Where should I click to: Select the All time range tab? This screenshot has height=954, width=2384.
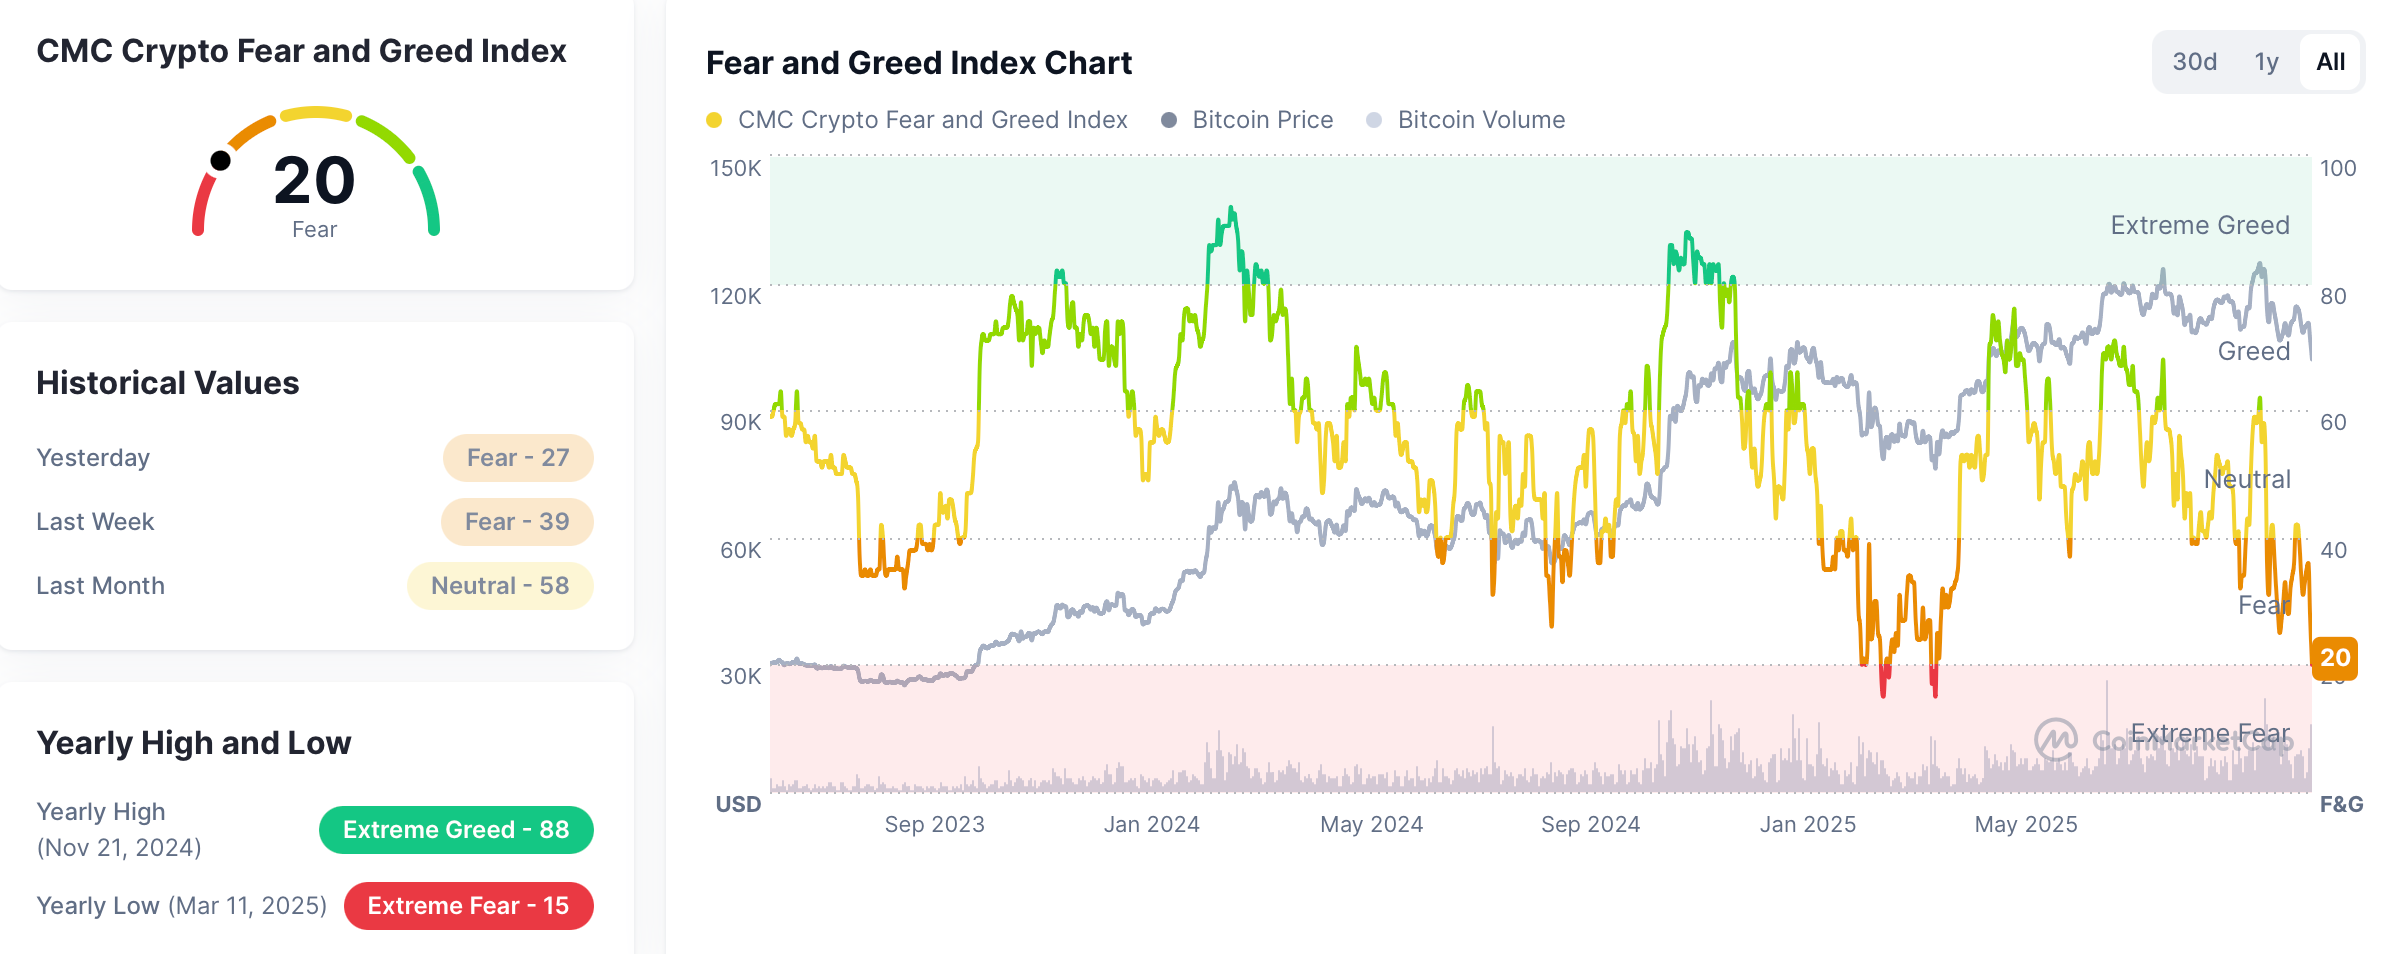(2330, 61)
